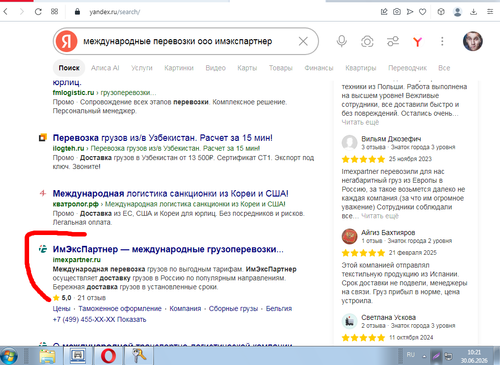This screenshot has width=500, height=365.
Task: Open the ilogteh.ru domain link
Action: 68,148
